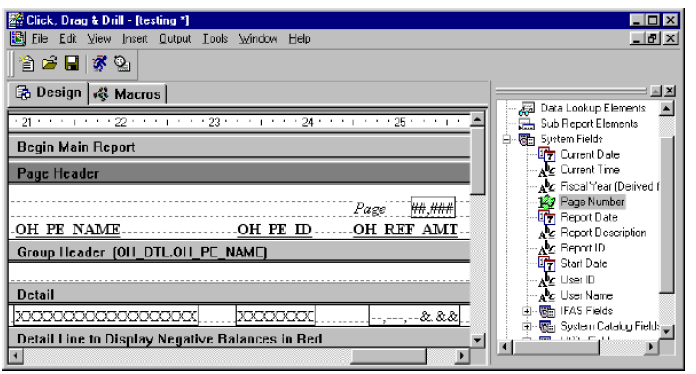Expand the System Catalog Fields node
Screen dimensions: 696x374
[526, 327]
